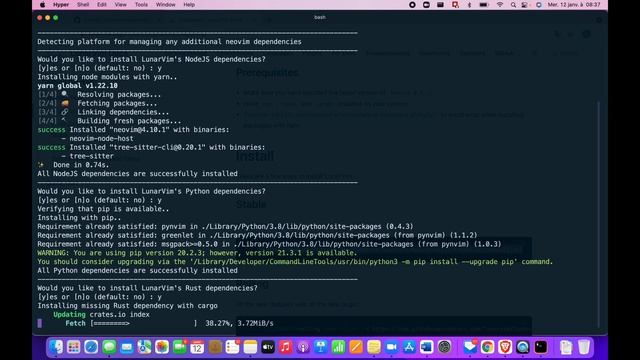Click "All NodeJS dependencies are successfully installed" line
The width and height of the screenshot is (640, 360).
coord(138,174)
